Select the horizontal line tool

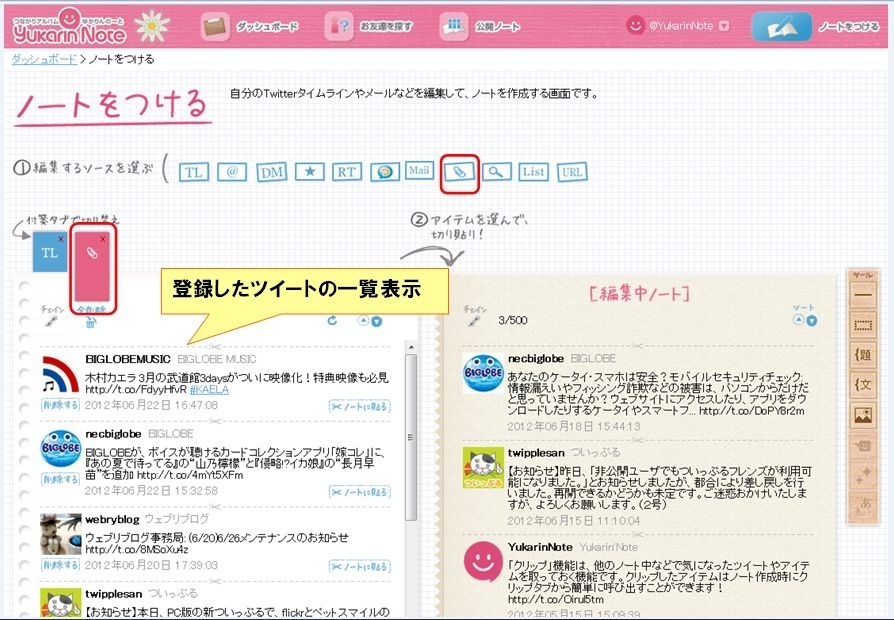pyautogui.click(x=863, y=295)
